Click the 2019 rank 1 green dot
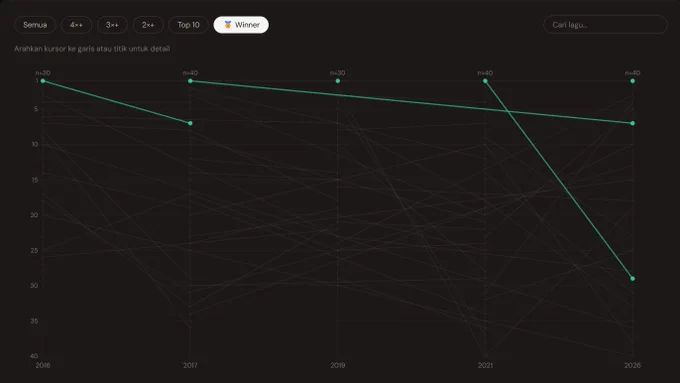Image resolution: width=680 pixels, height=383 pixels. coord(338,81)
